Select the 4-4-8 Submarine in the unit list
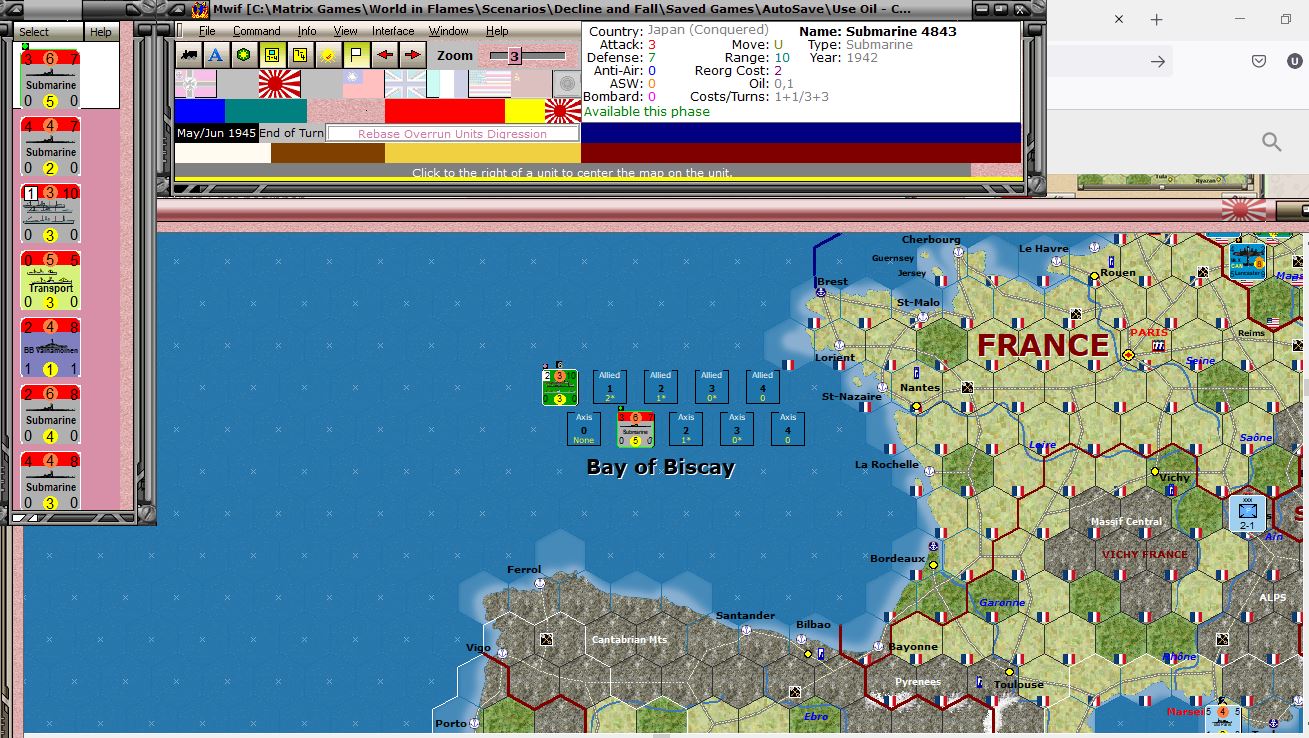Screen dimensions: 1309x738 point(51,480)
